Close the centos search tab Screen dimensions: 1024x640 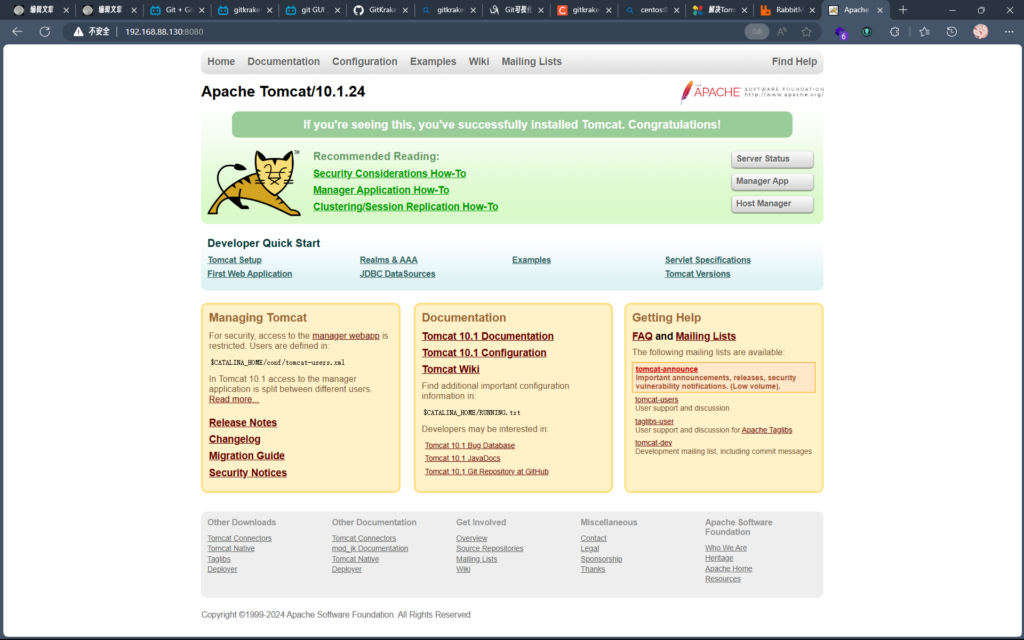pos(677,10)
